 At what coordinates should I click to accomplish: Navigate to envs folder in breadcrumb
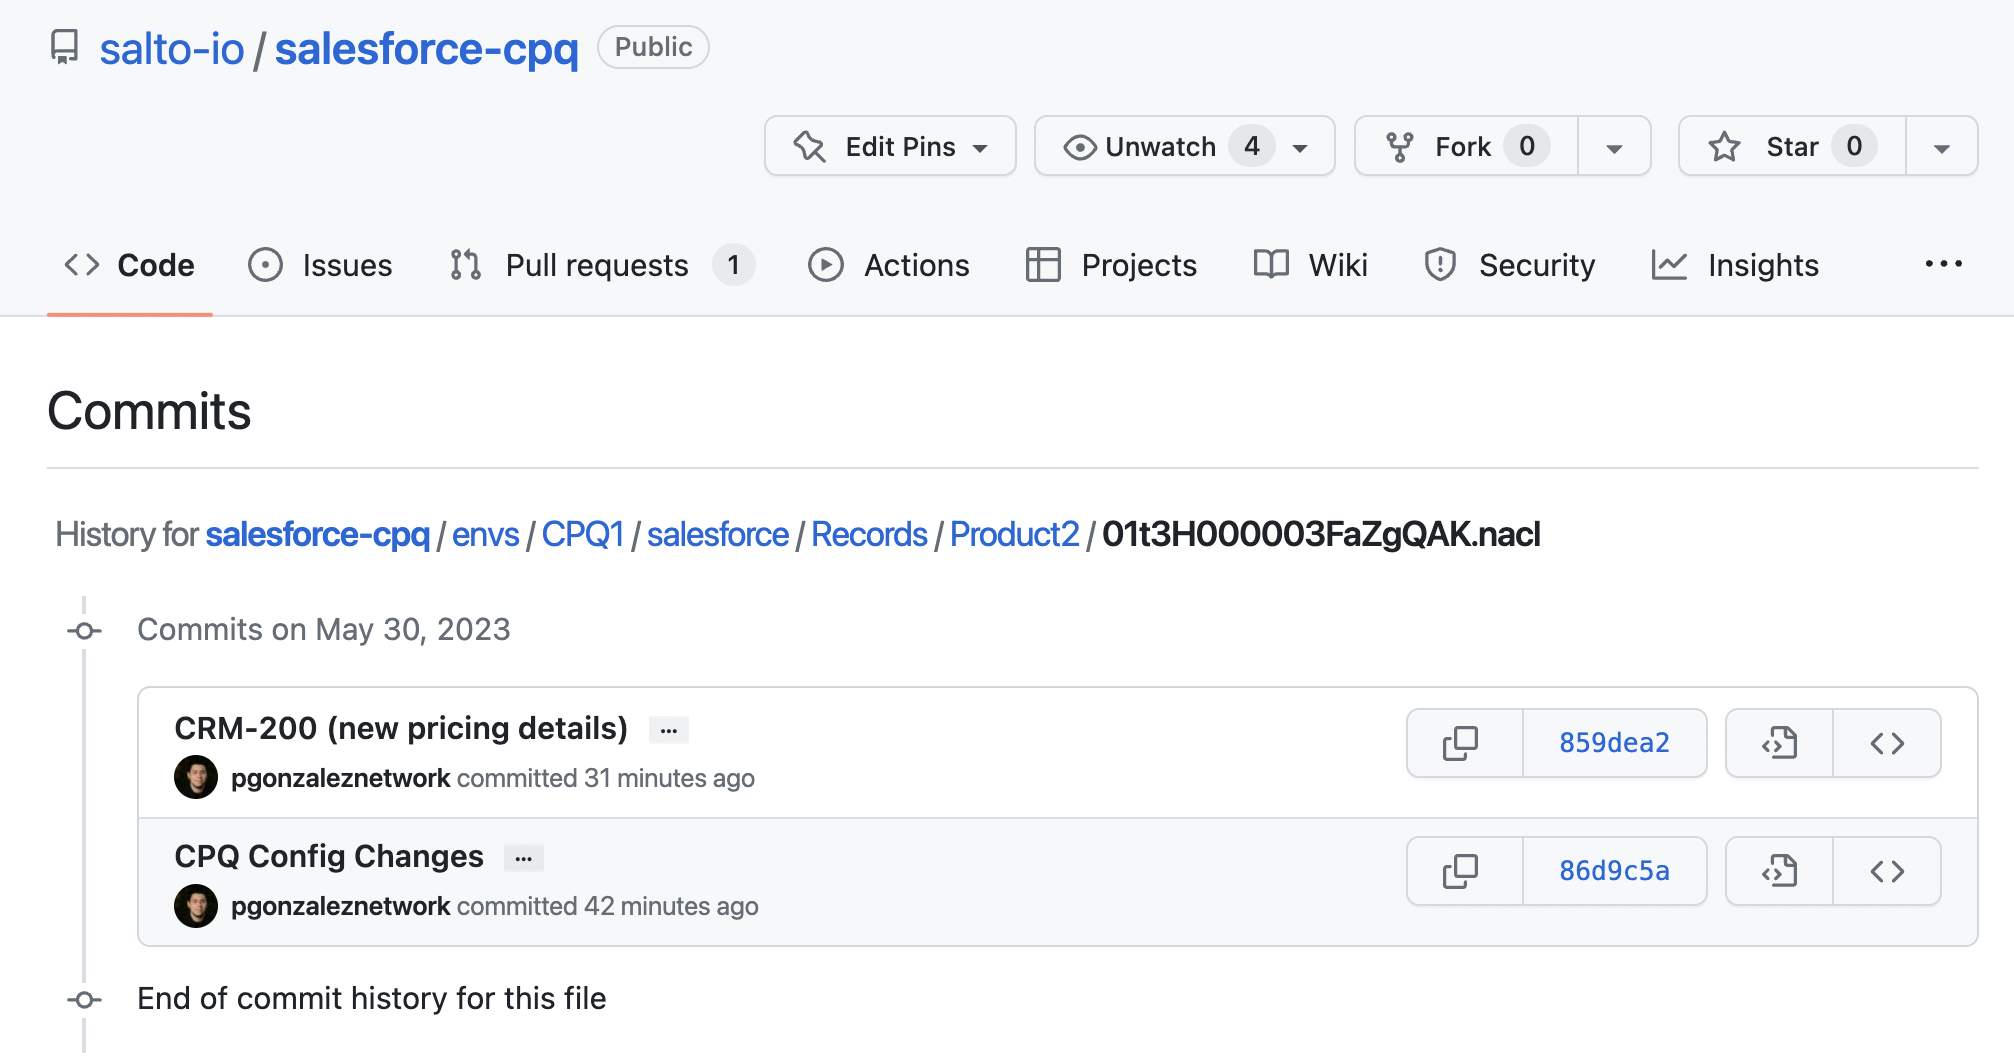(486, 534)
